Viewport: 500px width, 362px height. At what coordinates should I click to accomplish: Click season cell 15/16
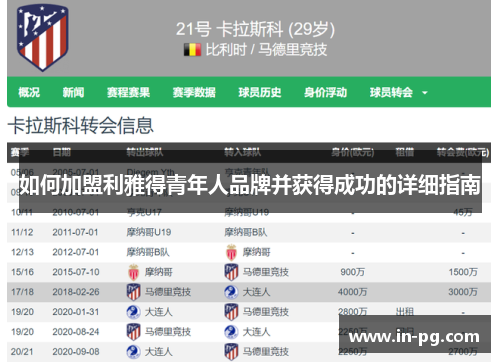pyautogui.click(x=22, y=272)
